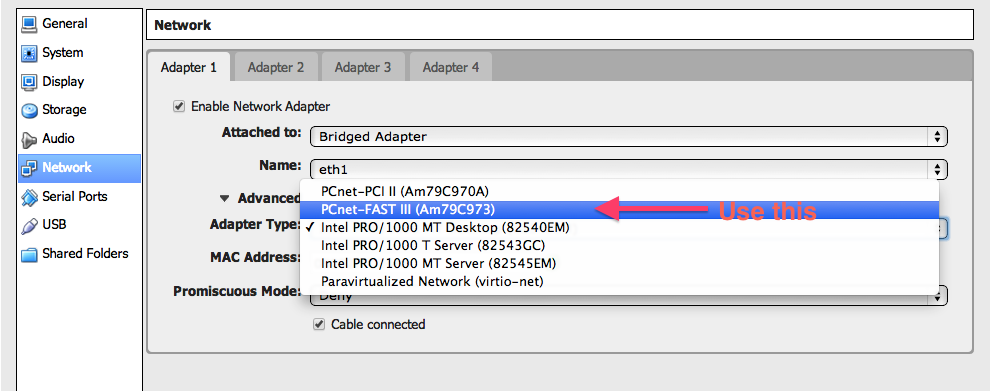Click the Audio speaker icon in sidebar
The height and width of the screenshot is (391, 990).
(x=29, y=139)
